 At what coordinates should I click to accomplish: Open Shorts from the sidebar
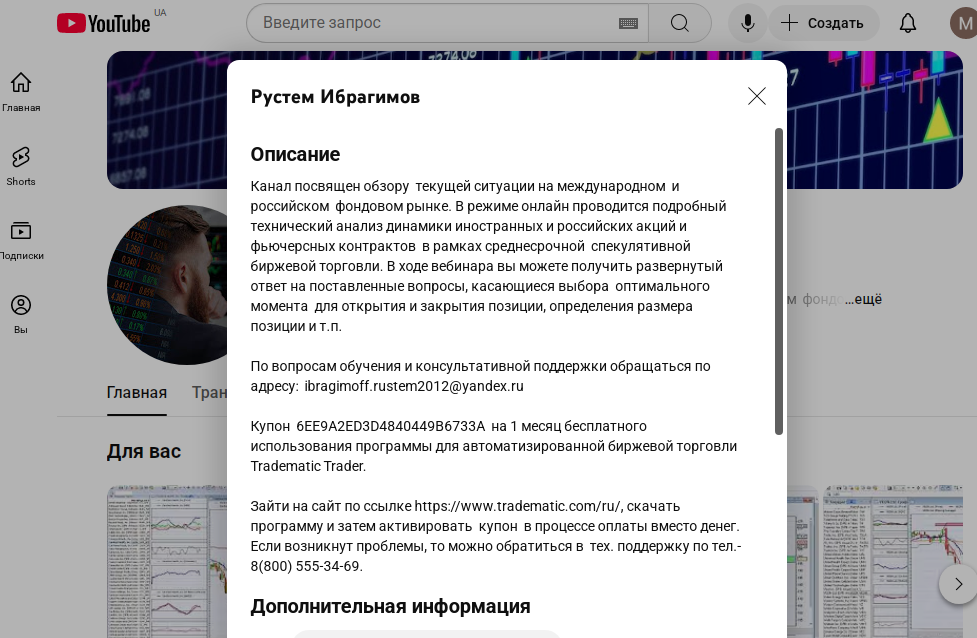pos(21,166)
